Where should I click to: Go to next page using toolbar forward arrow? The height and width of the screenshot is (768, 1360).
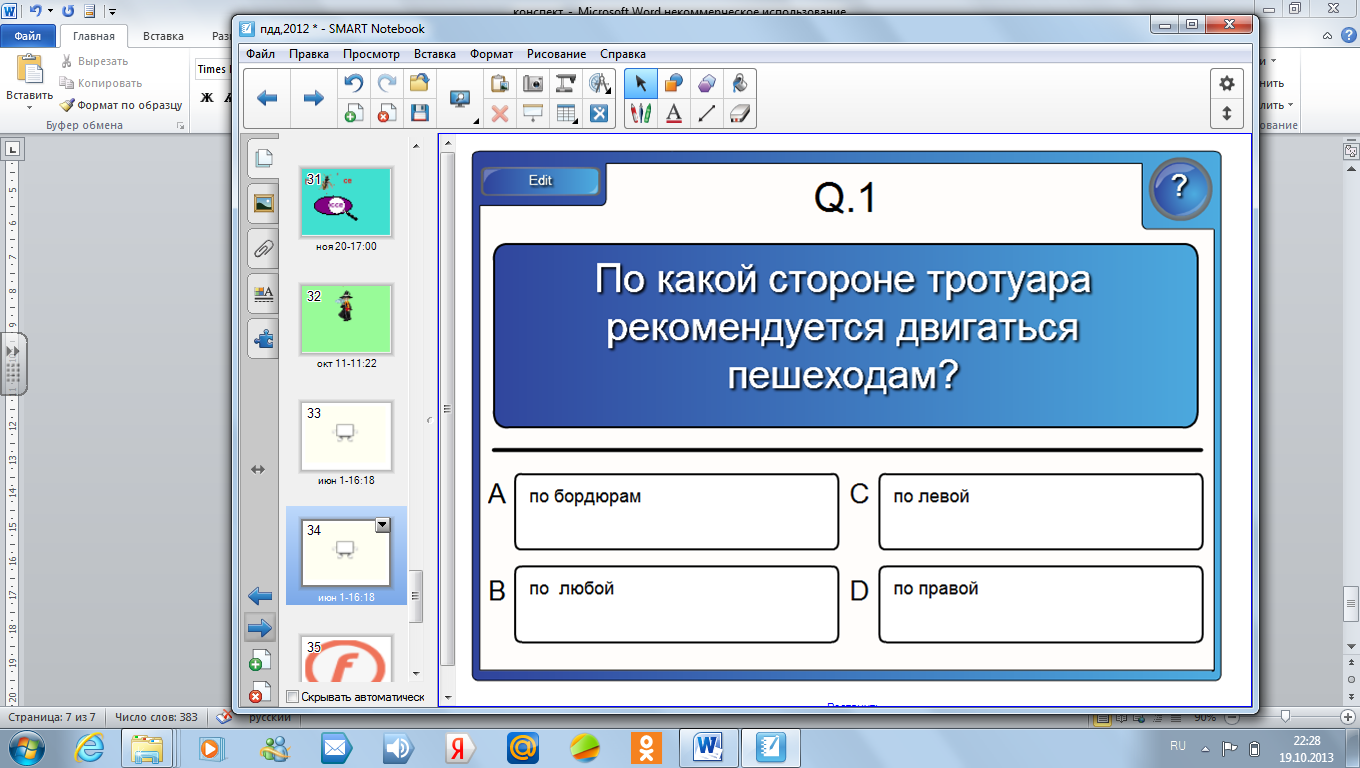point(313,98)
